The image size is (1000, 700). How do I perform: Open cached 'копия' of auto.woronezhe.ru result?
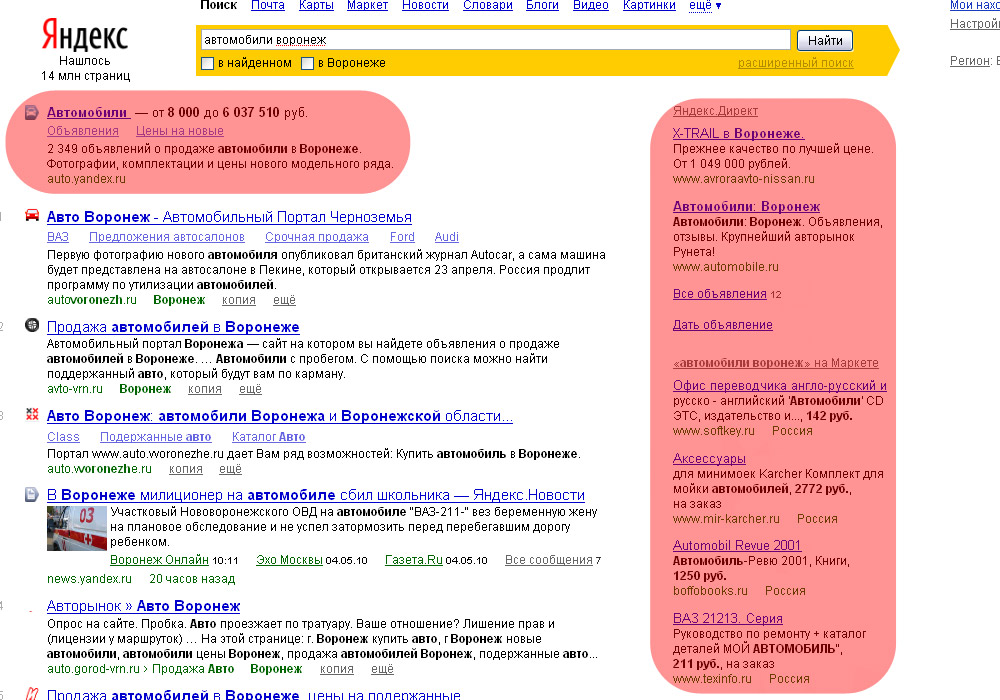(x=186, y=469)
